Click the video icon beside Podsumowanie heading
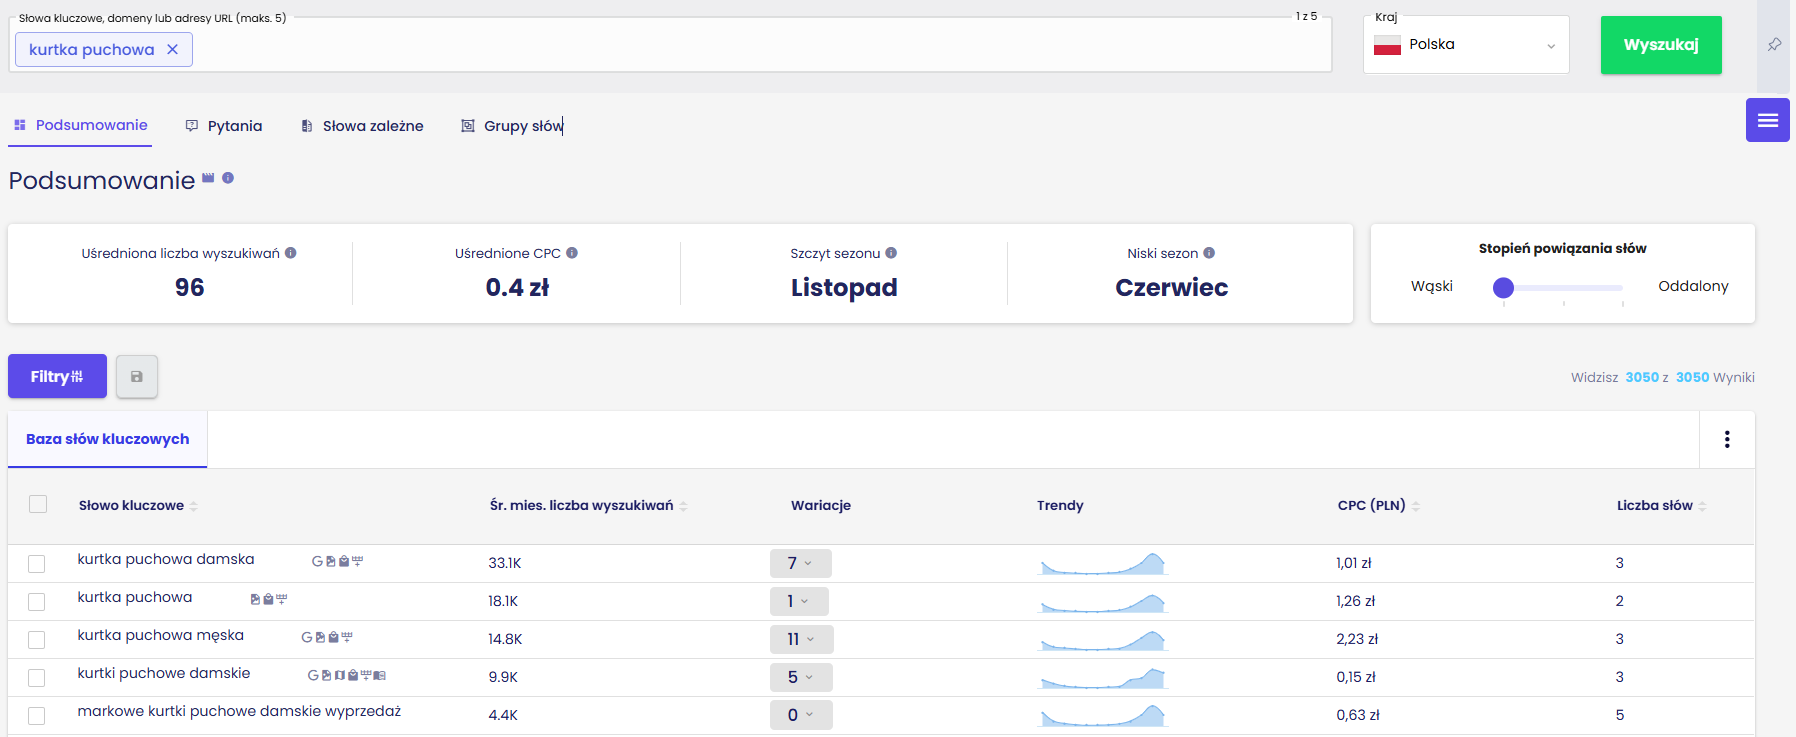This screenshot has height=737, width=1796. (x=208, y=178)
